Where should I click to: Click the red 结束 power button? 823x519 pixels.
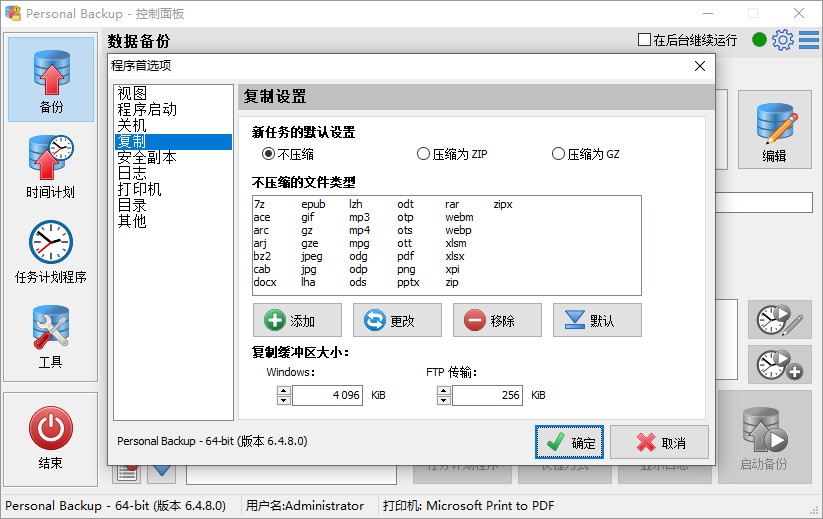pos(51,439)
